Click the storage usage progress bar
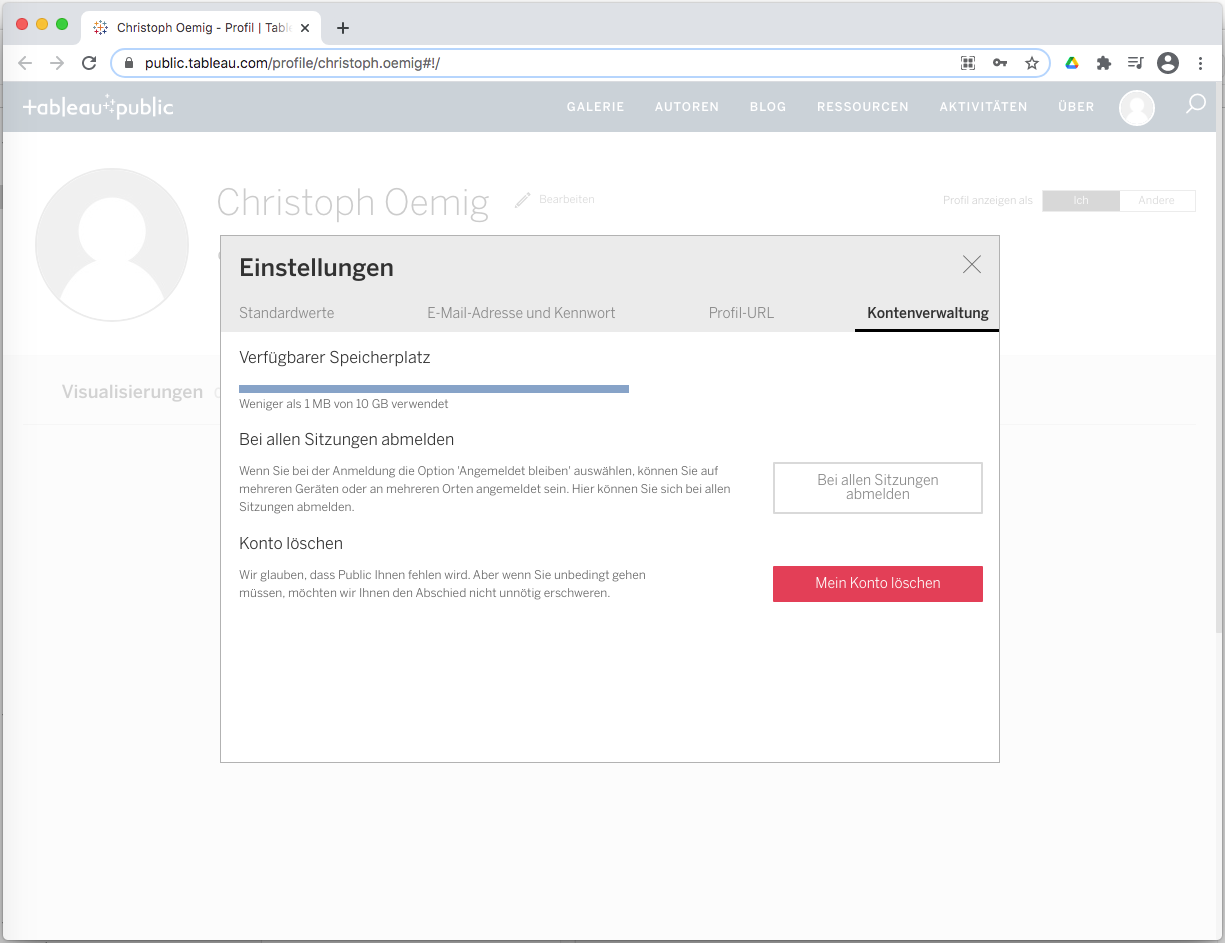Viewport: 1225px width, 943px height. pos(433,389)
